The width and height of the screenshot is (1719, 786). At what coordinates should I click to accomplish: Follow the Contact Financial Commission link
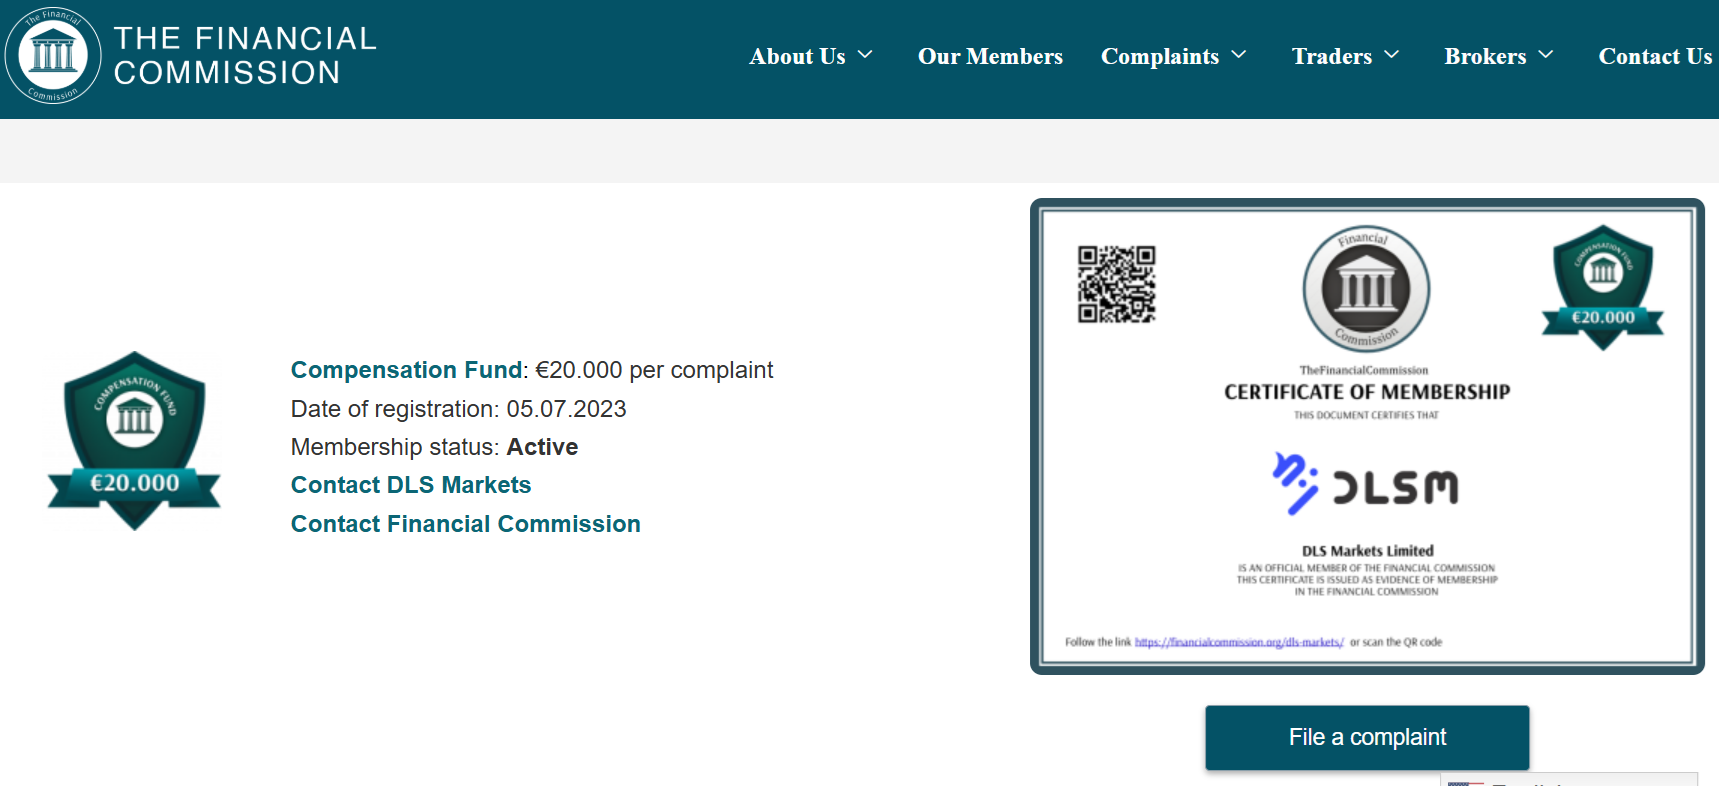coord(465,524)
